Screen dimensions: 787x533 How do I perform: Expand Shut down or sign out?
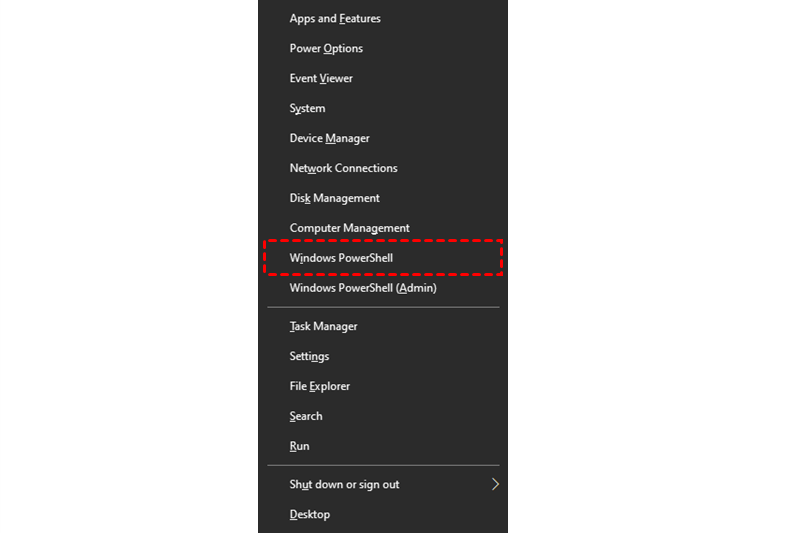344,485
